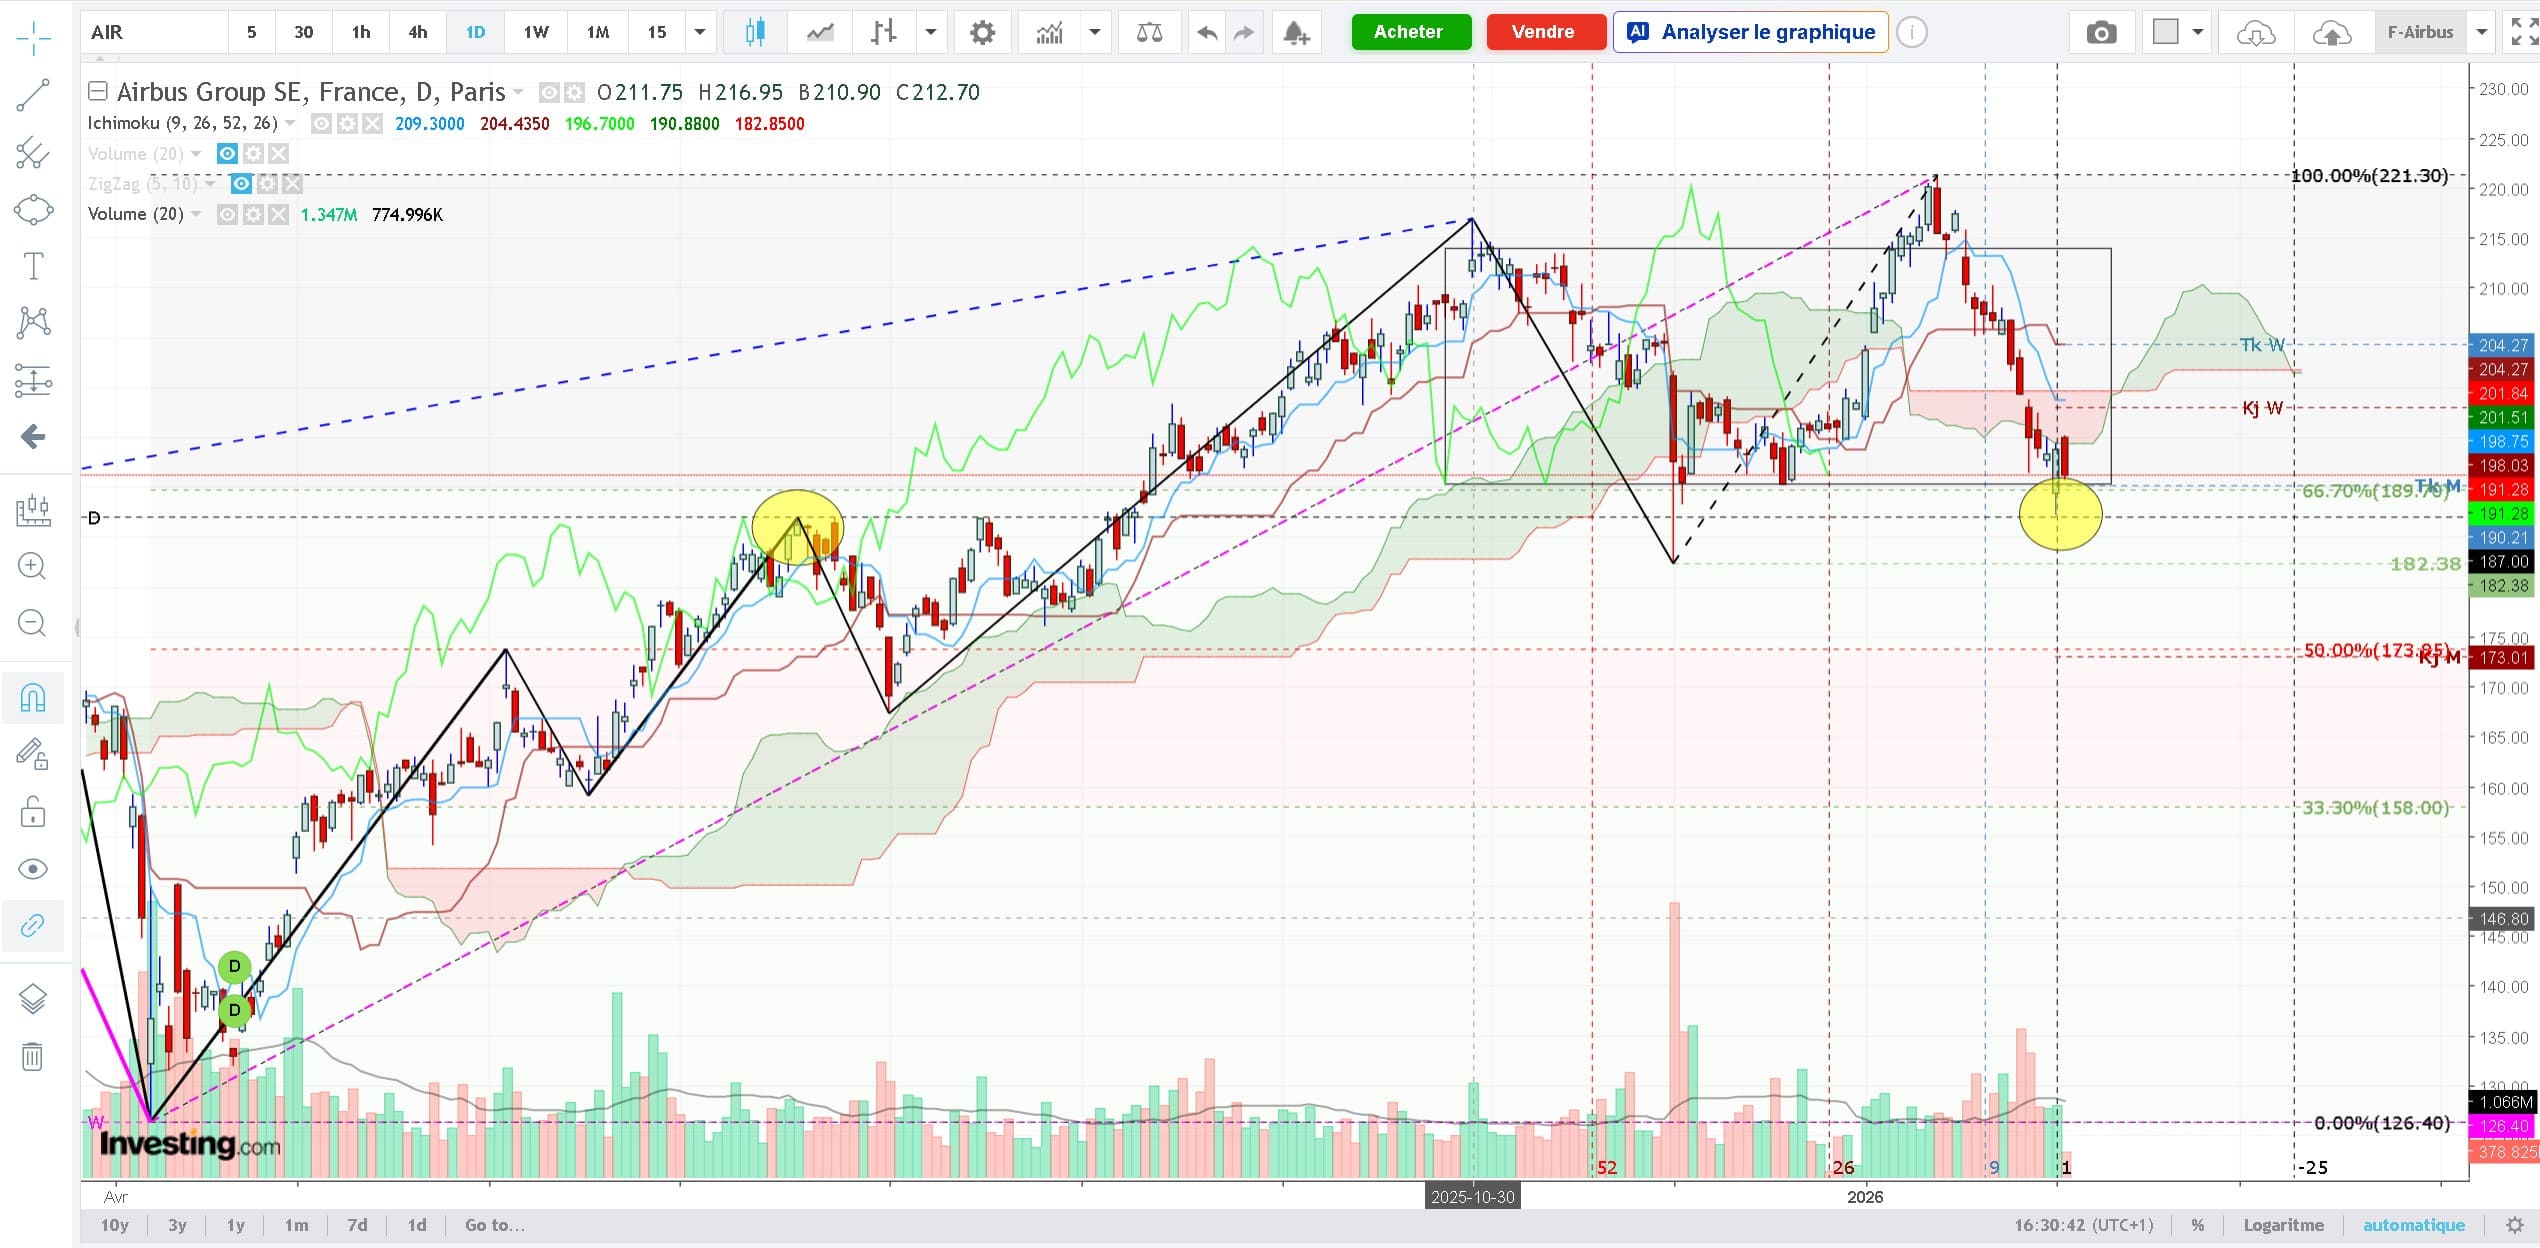Expand Ichimoku indicator options arrow

290,124
